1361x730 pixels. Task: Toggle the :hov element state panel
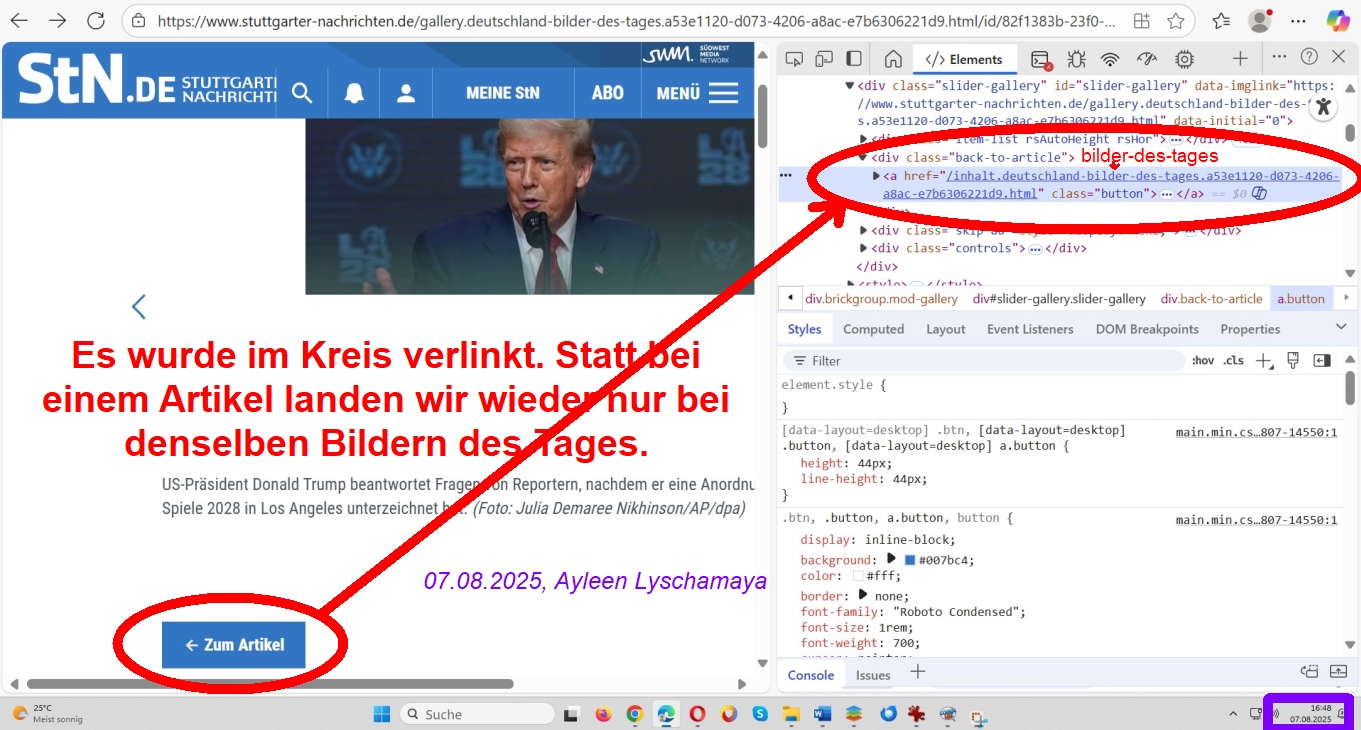click(x=1202, y=361)
